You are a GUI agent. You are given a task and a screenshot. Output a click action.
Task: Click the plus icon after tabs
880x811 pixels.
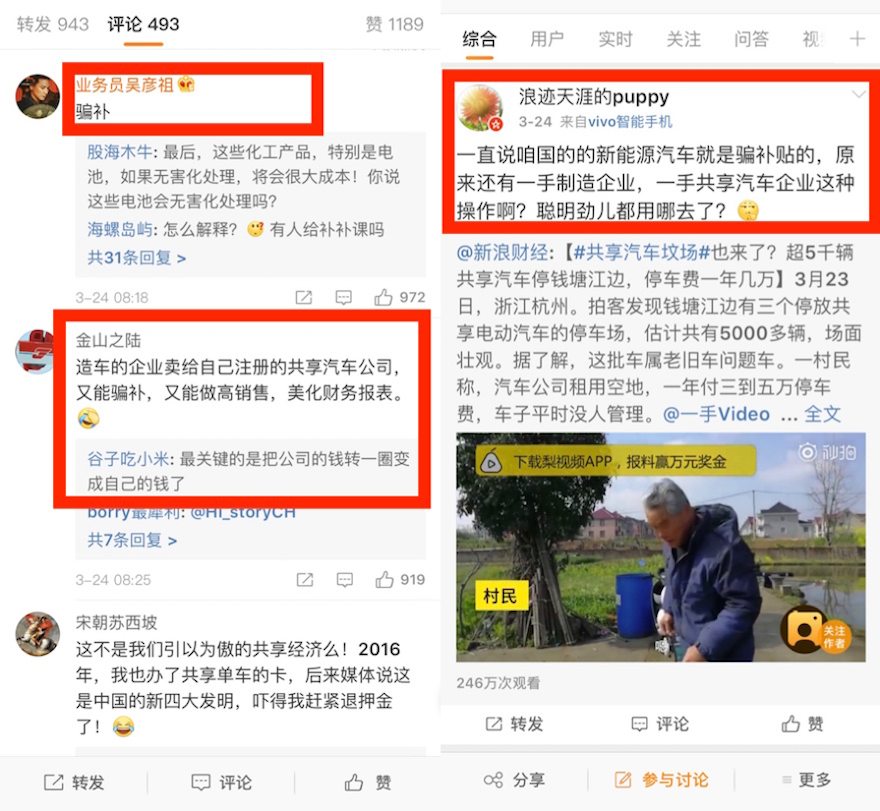coord(857,39)
